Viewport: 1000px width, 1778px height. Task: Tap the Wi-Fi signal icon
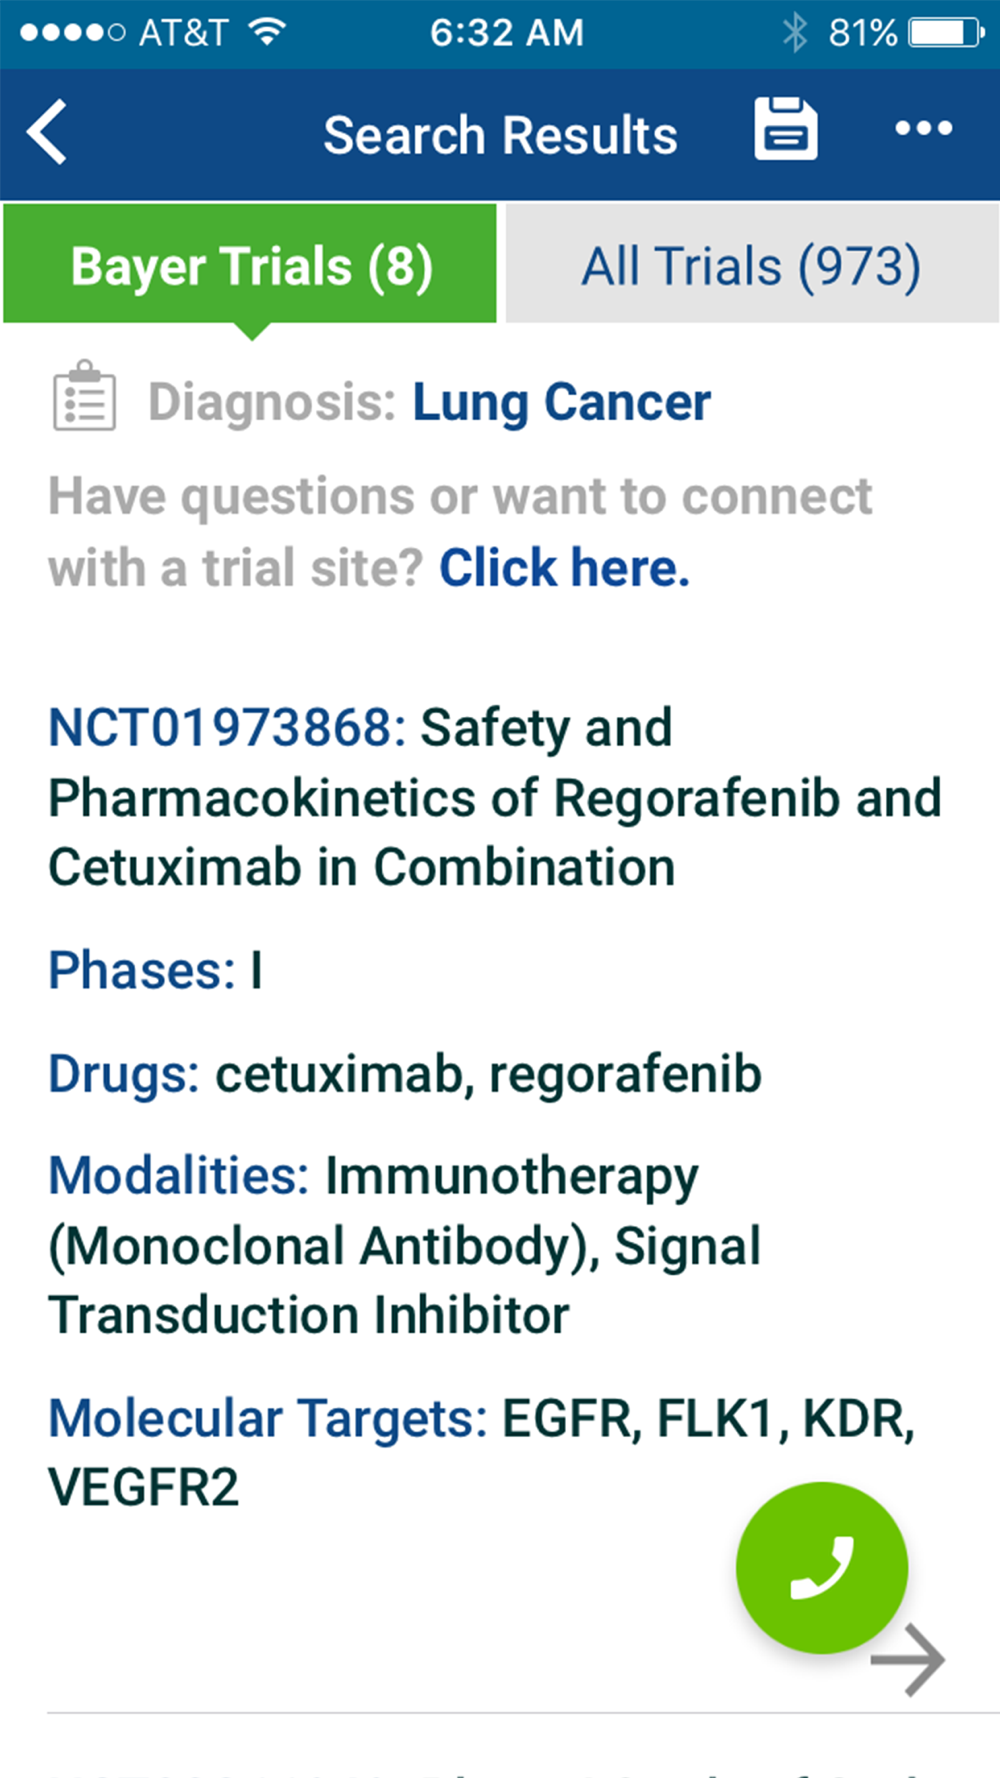pyautogui.click(x=266, y=32)
